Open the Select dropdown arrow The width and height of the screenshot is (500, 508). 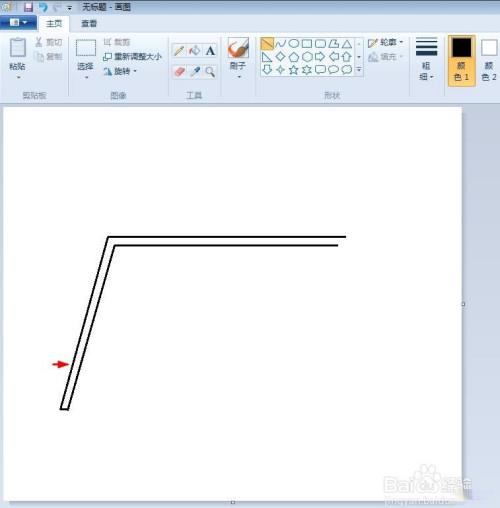[x=86, y=78]
